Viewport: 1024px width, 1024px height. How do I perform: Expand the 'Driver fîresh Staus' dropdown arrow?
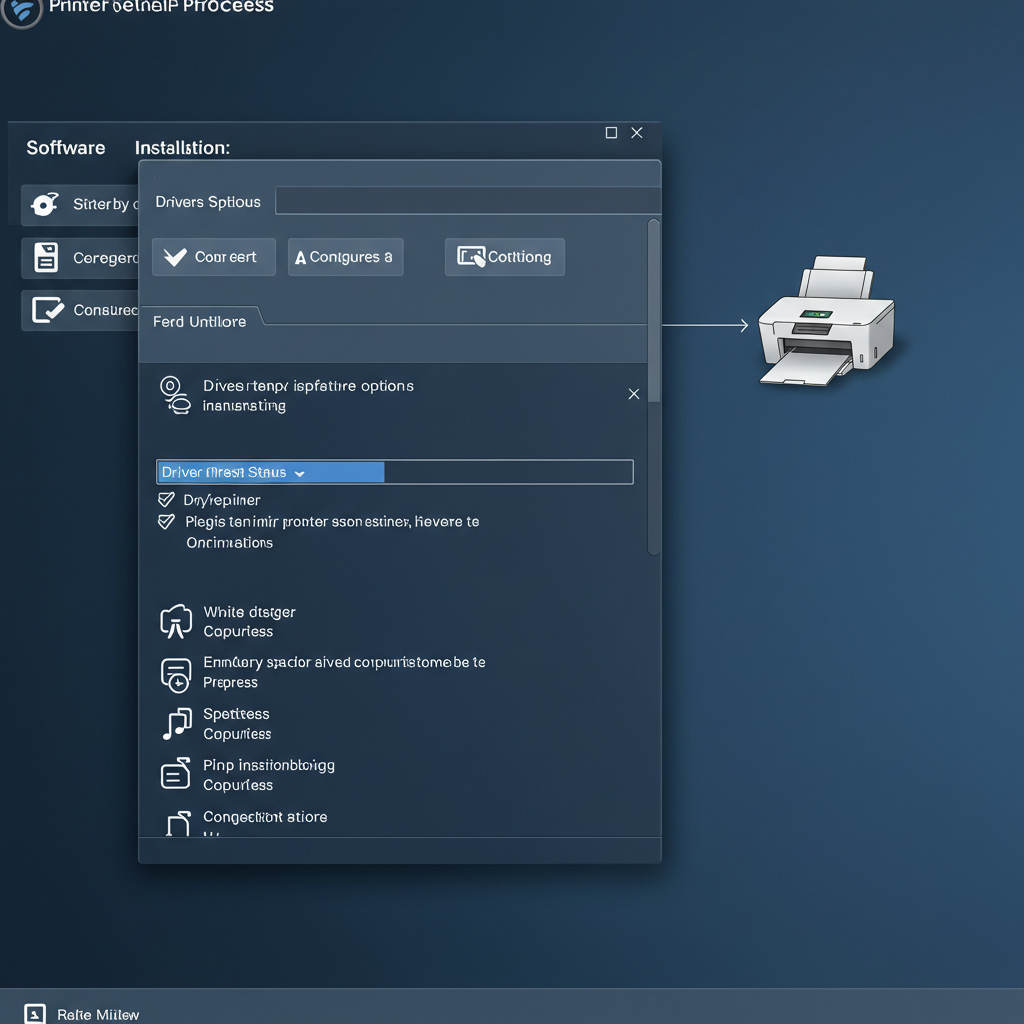(300, 473)
